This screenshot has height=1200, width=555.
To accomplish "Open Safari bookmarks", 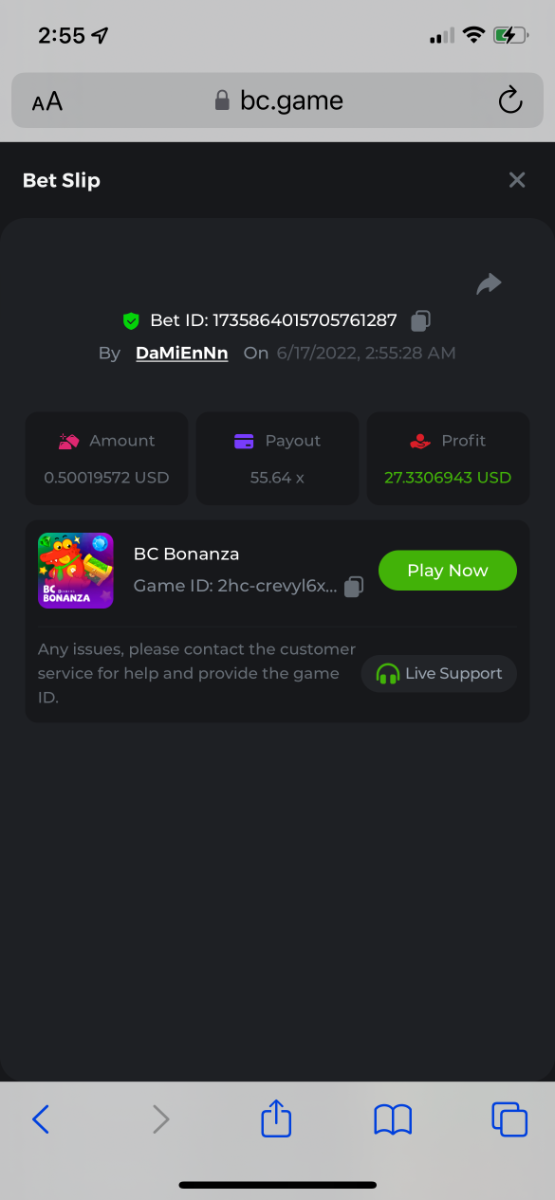I will (x=393, y=1120).
